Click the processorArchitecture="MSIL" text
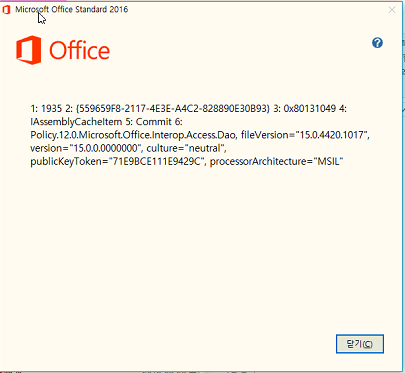This screenshot has width=405, height=373. (x=277, y=161)
